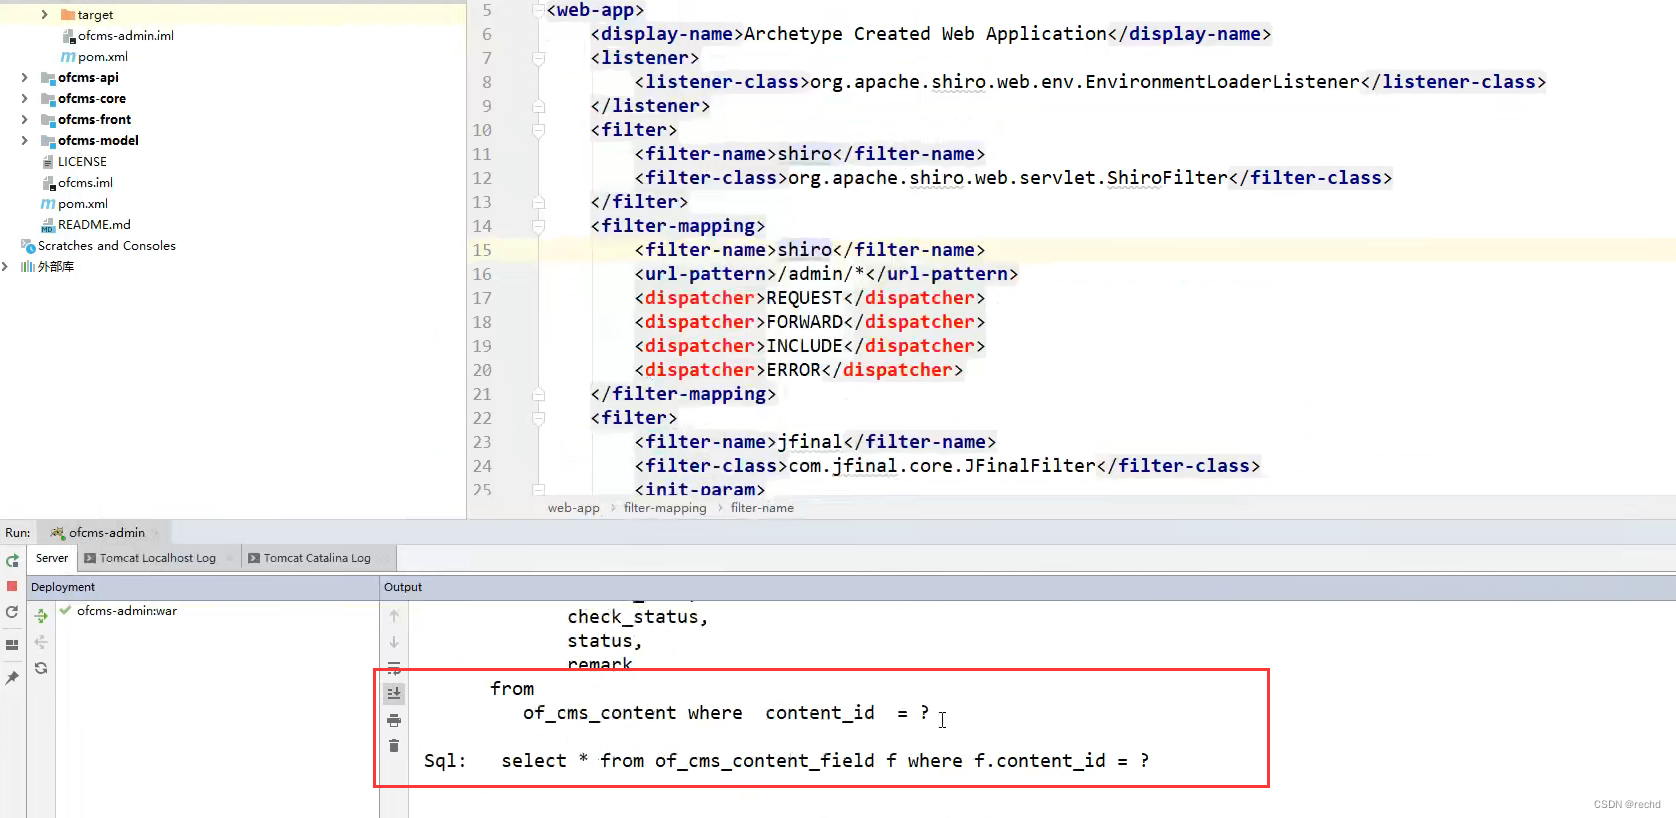Click the ofcms-api module folder icon
The width and height of the screenshot is (1676, 818).
(48, 78)
